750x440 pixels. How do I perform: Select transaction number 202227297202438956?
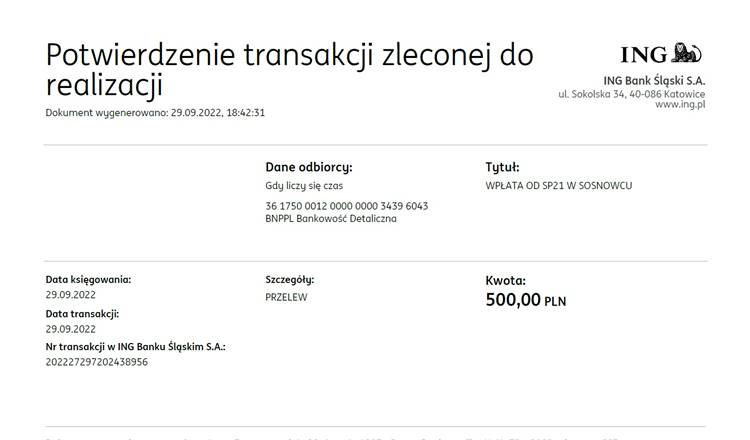(x=97, y=362)
